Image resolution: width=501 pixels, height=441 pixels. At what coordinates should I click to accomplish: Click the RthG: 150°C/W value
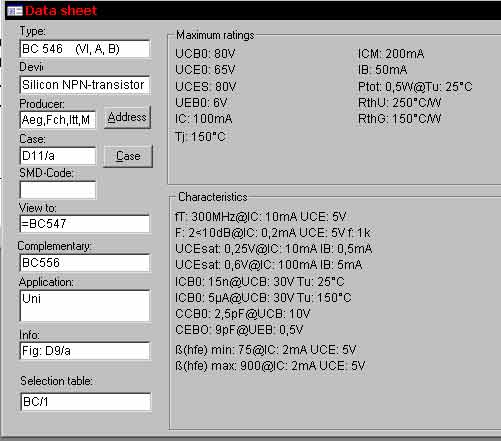tap(400, 119)
